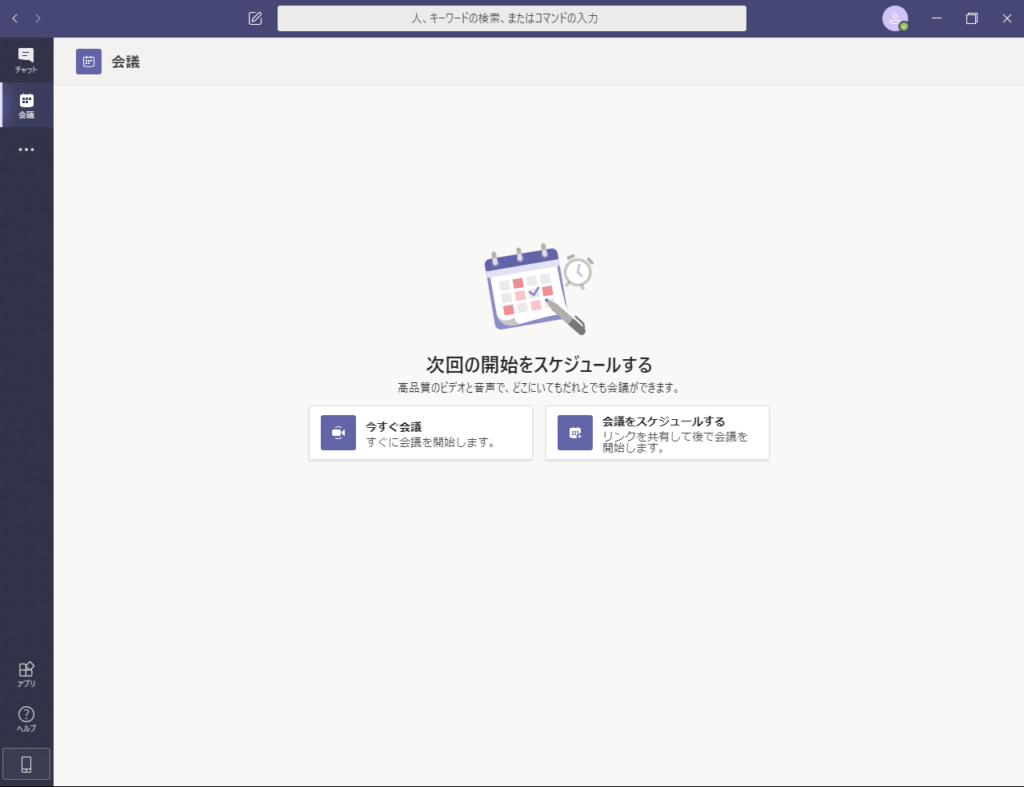Open the チャット (Chat) sidebar tab

[26, 60]
